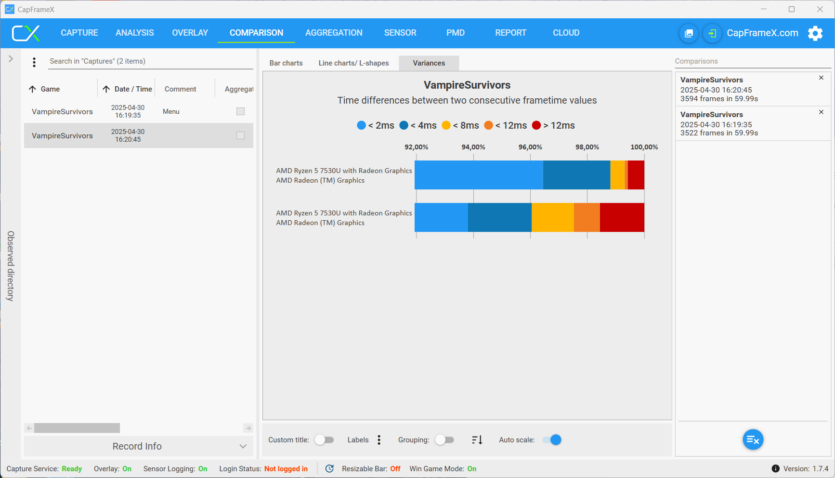835x478 pixels.
Task: Open Labels three-dot options menu
Action: 379,440
